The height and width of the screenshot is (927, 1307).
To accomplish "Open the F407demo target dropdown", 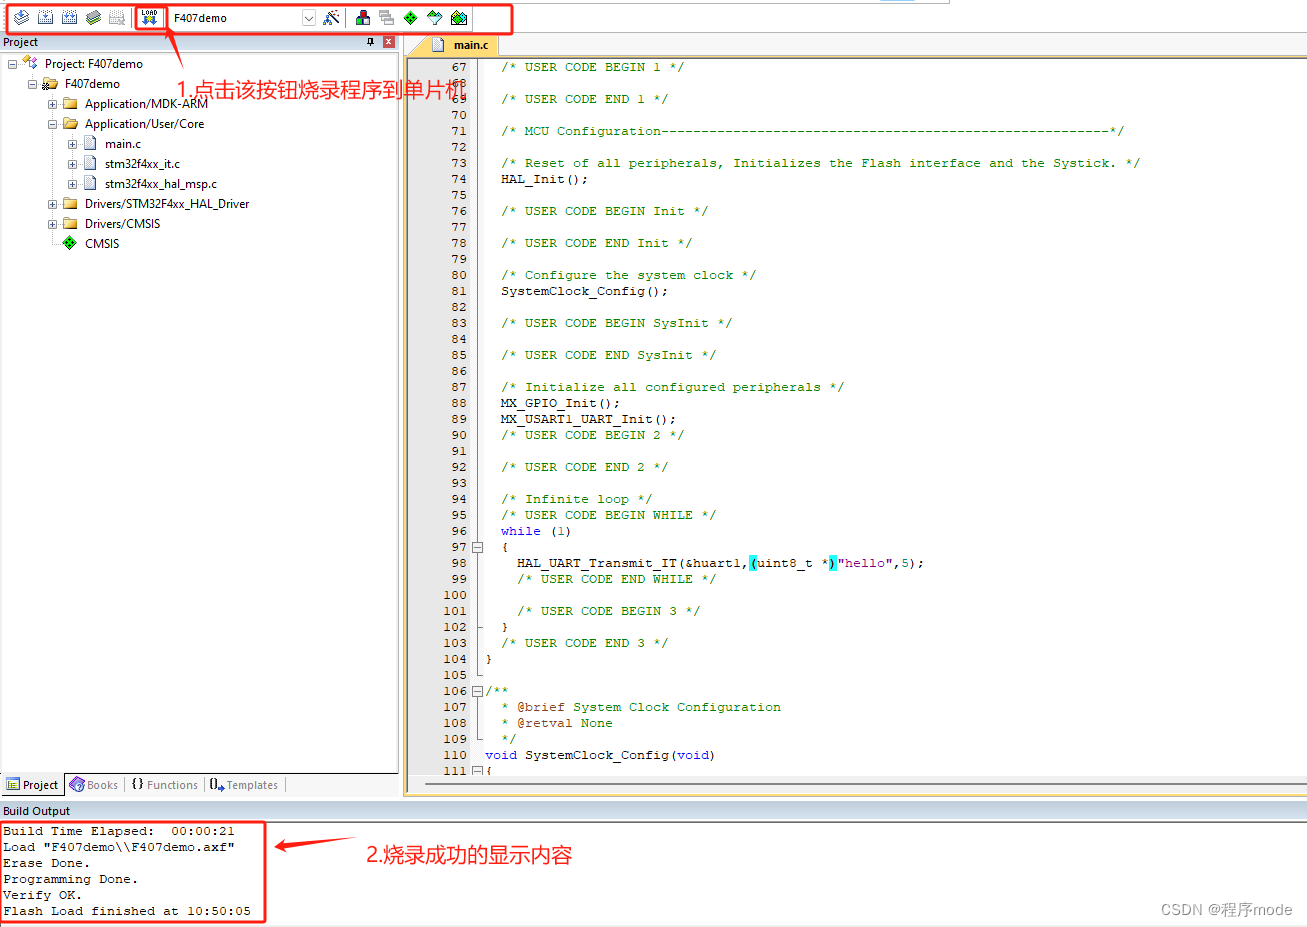I will coord(309,18).
